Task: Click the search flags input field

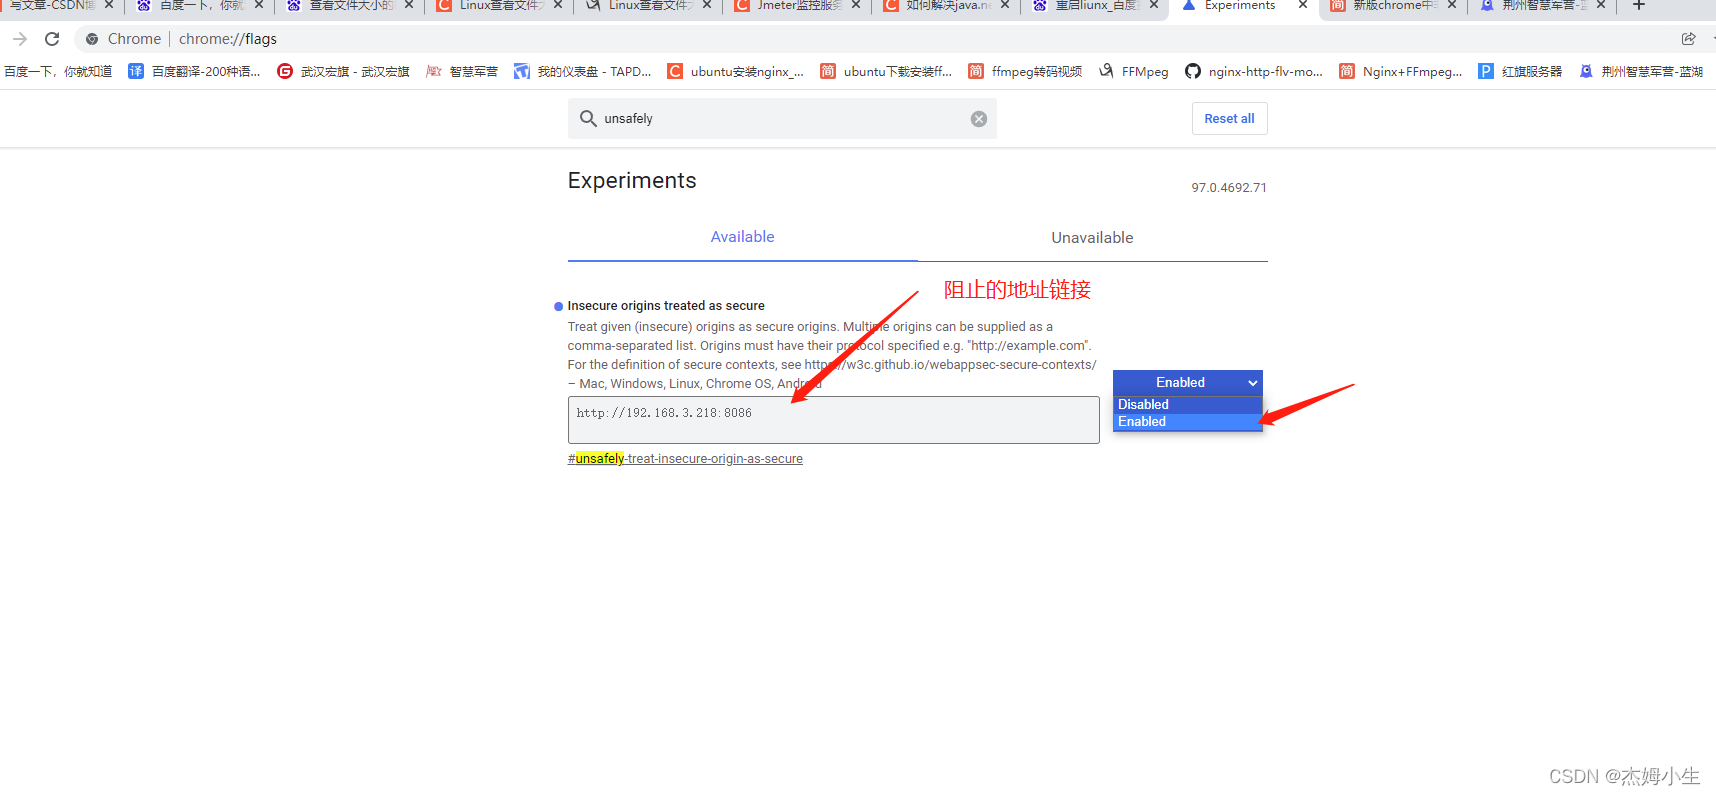Action: coord(782,118)
